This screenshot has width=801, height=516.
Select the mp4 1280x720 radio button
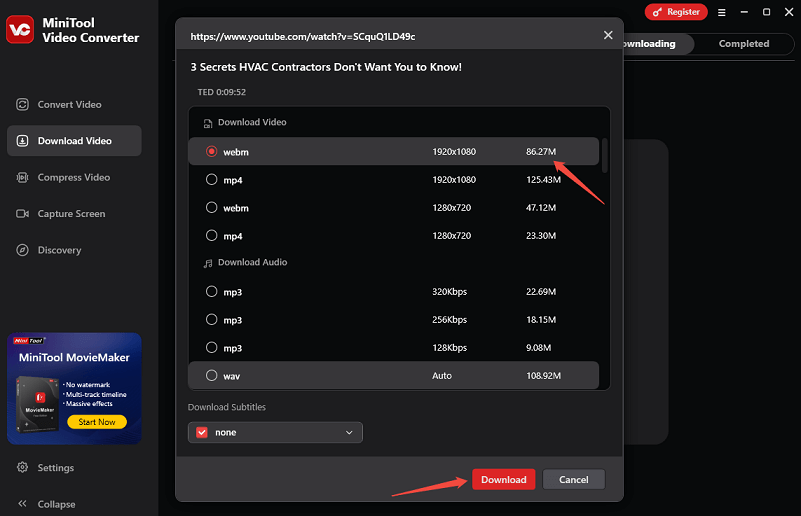211,236
